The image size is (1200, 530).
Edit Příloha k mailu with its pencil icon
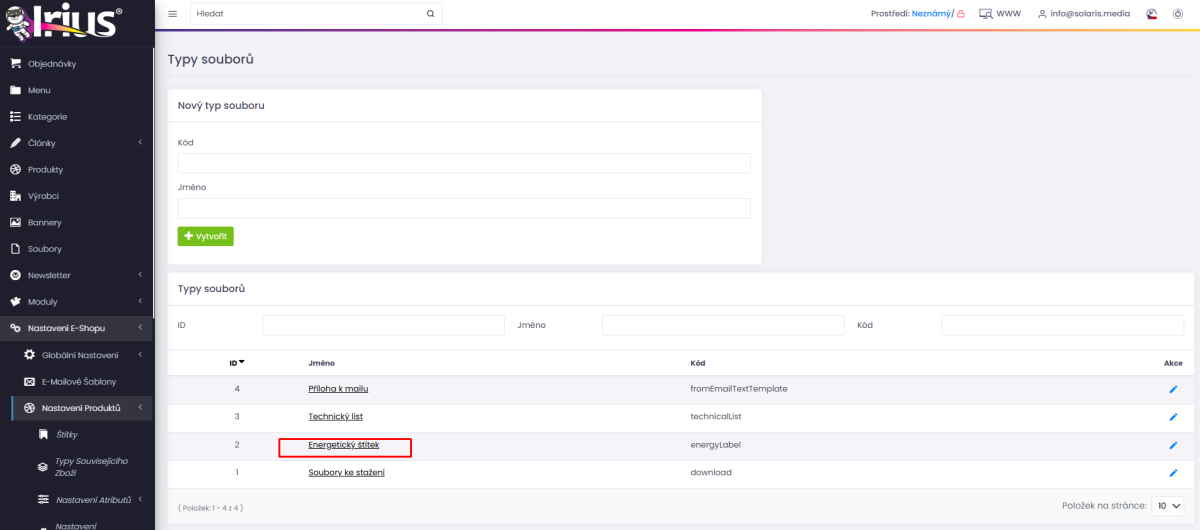click(1174, 389)
